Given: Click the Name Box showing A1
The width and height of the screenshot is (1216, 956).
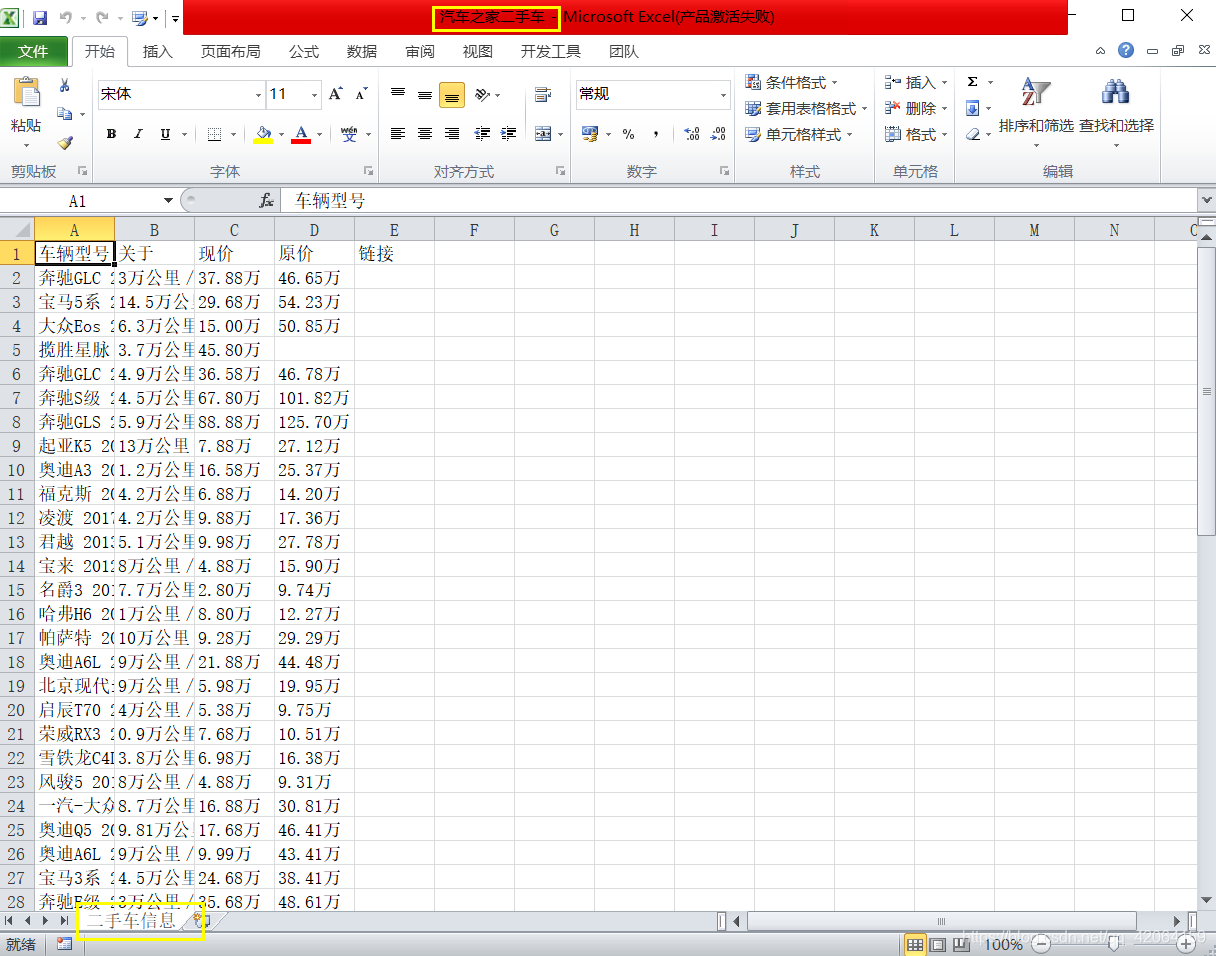Looking at the screenshot, I should [x=78, y=201].
